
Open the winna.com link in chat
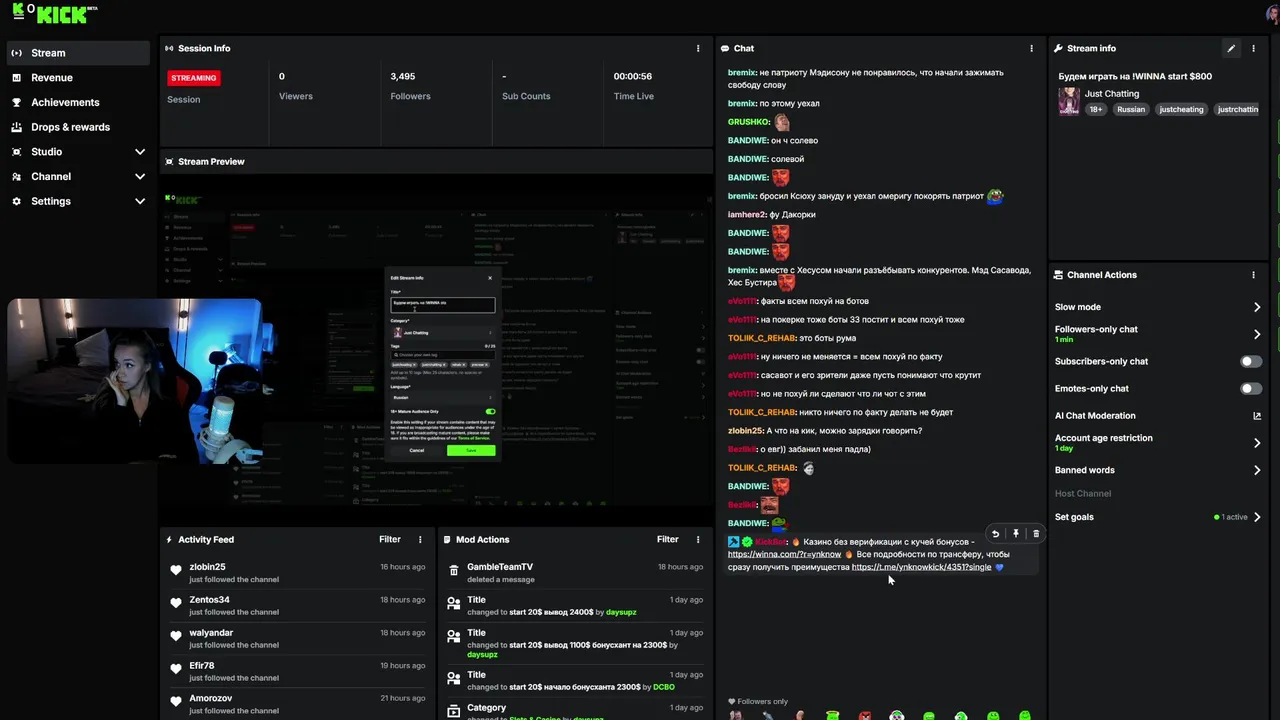(x=784, y=554)
